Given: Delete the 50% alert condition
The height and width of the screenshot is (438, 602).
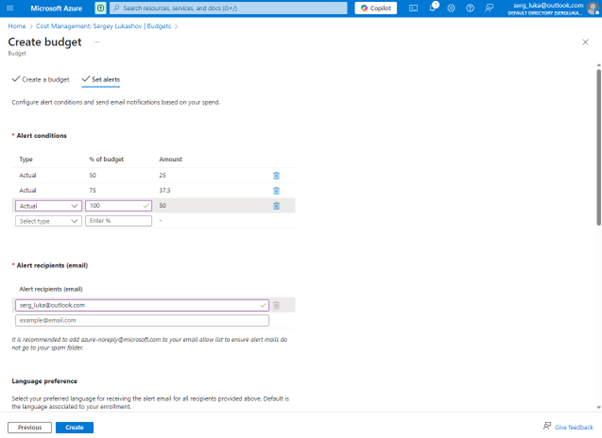Looking at the screenshot, I should tap(276, 175).
